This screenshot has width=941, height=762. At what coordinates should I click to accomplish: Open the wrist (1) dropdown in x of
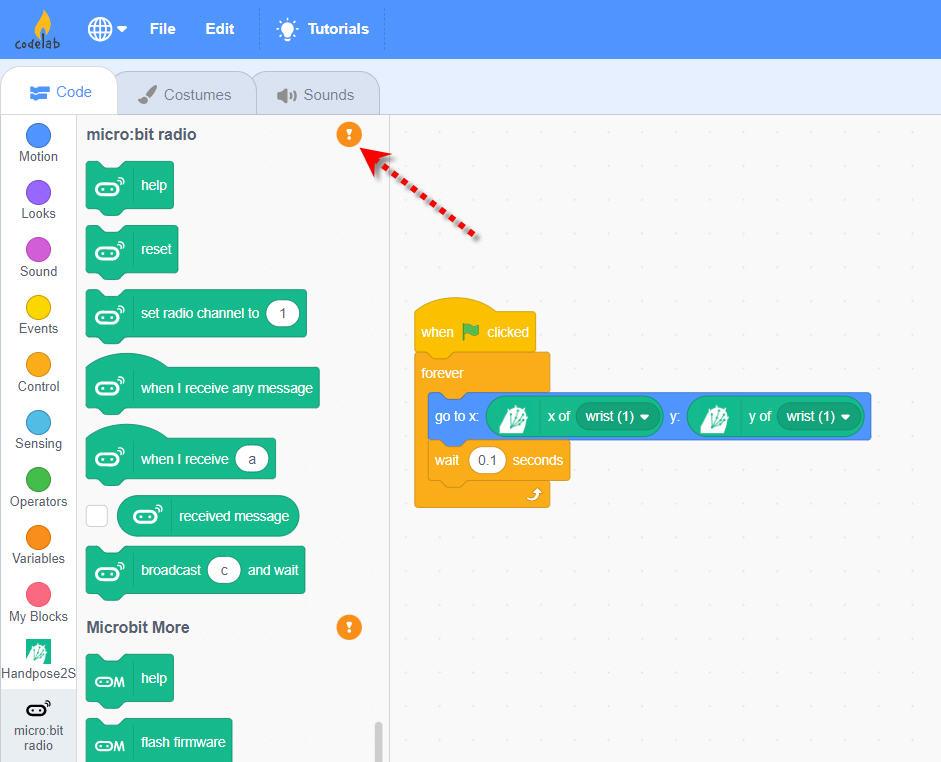point(618,416)
